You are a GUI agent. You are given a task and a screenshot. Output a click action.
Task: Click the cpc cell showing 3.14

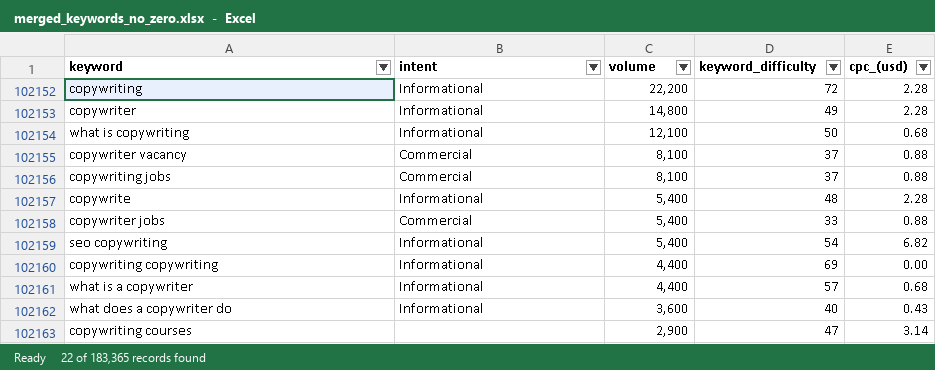pos(890,332)
